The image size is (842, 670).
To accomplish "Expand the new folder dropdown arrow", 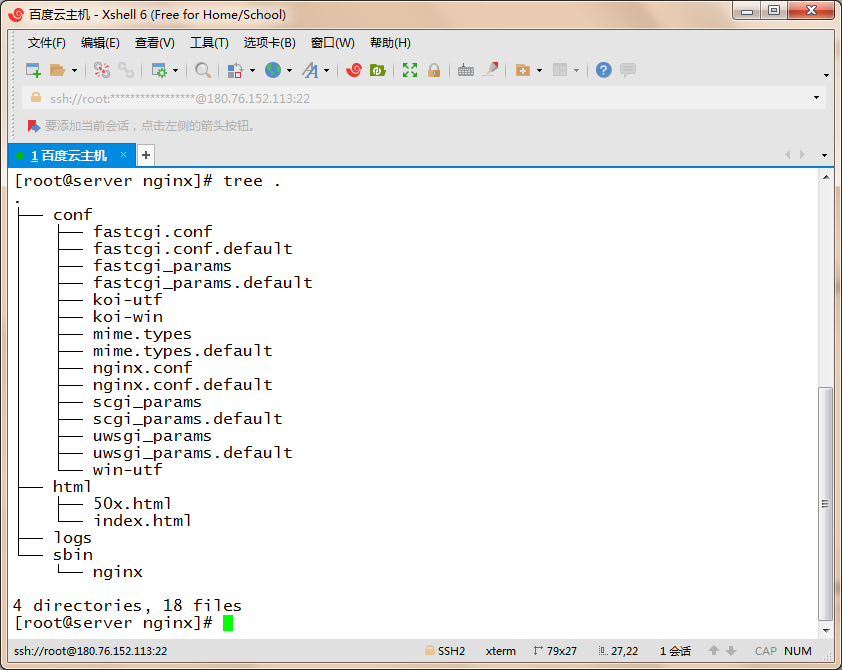I will [x=540, y=70].
